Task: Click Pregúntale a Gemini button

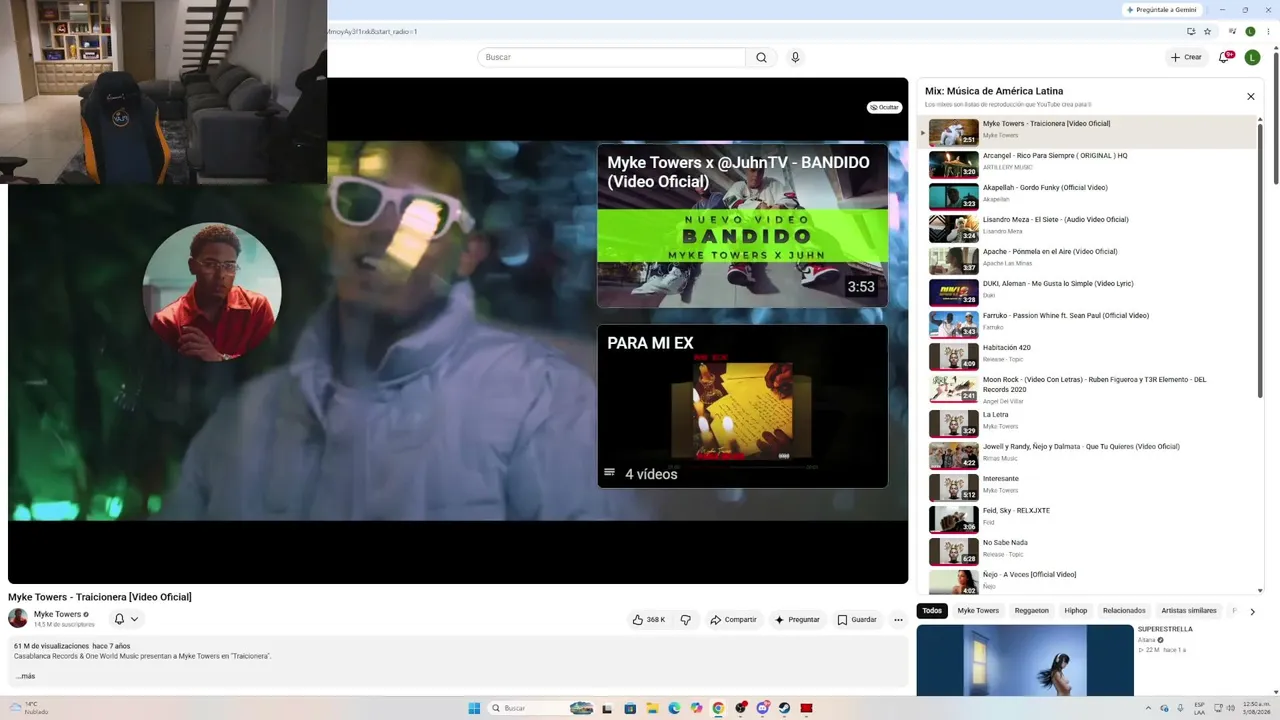Action: 1161,9
